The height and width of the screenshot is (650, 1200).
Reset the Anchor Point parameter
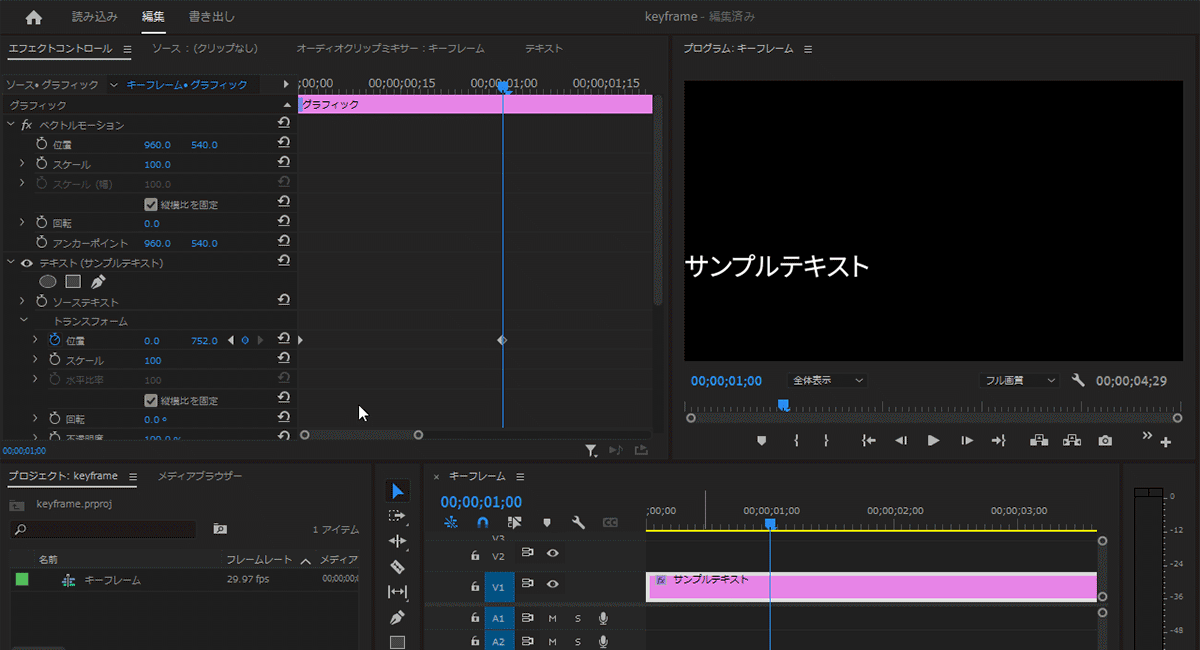coord(284,243)
